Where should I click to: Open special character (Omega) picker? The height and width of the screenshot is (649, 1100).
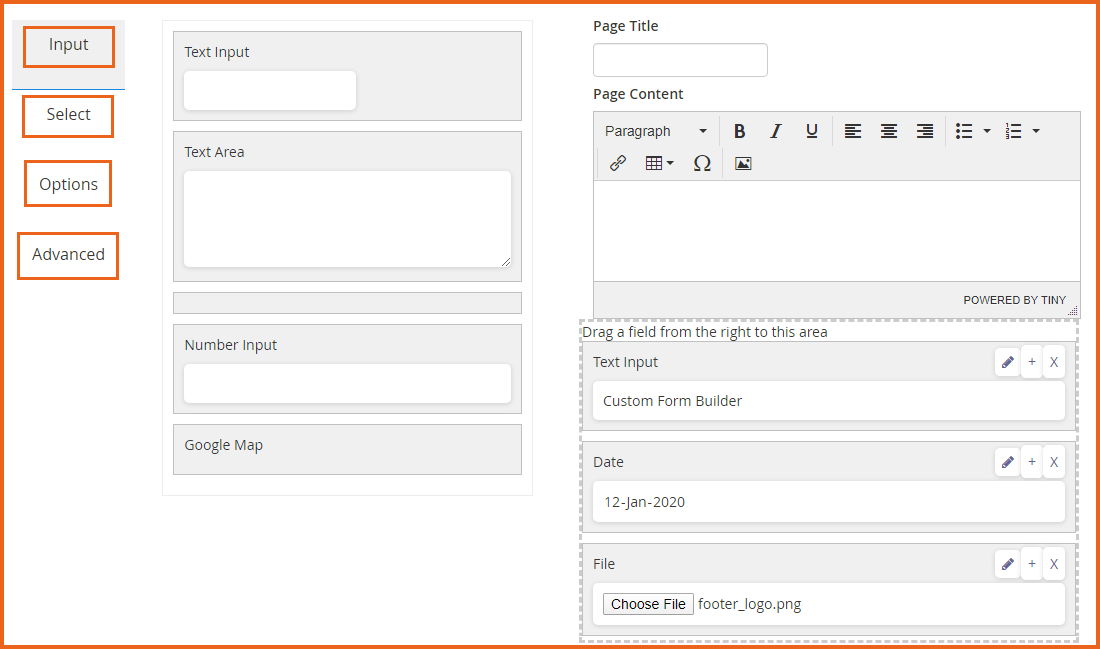click(x=702, y=163)
